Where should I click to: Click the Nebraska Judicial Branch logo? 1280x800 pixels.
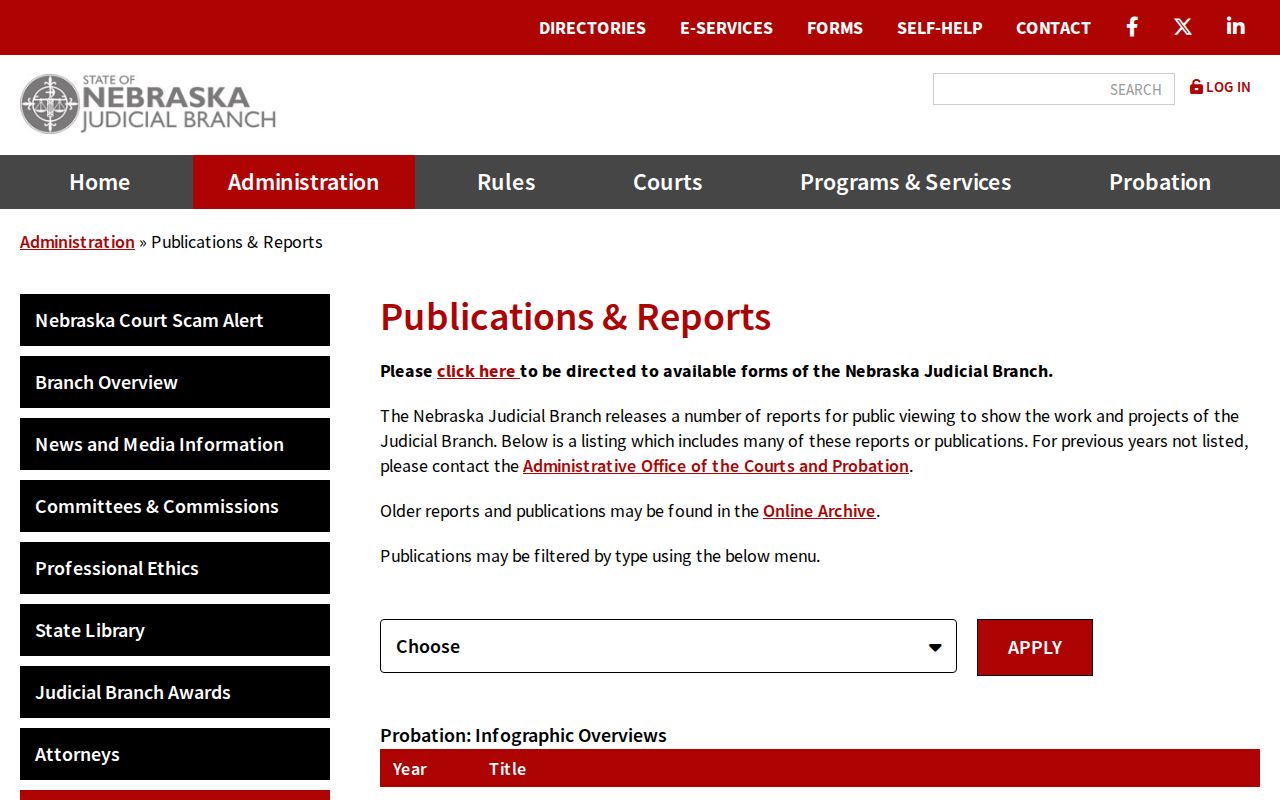(x=148, y=104)
